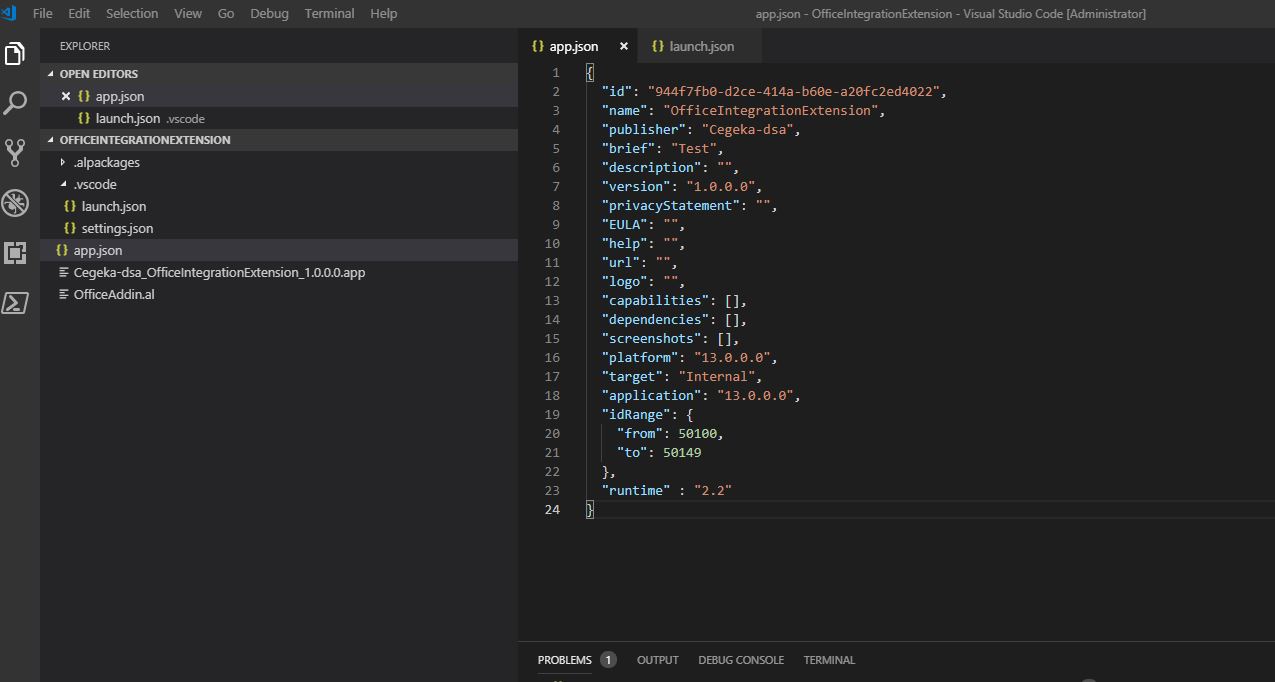Select the bottom terminal-style activity bar icon
Screen dimensions: 1275x682
tap(14, 303)
